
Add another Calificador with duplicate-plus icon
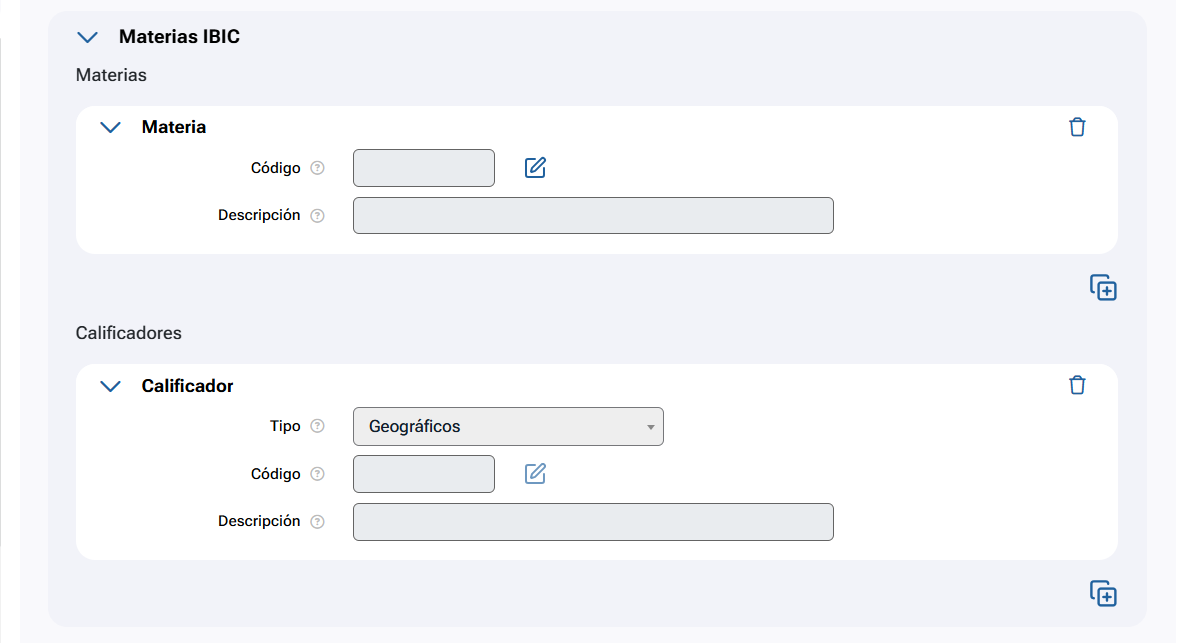coord(1103,594)
